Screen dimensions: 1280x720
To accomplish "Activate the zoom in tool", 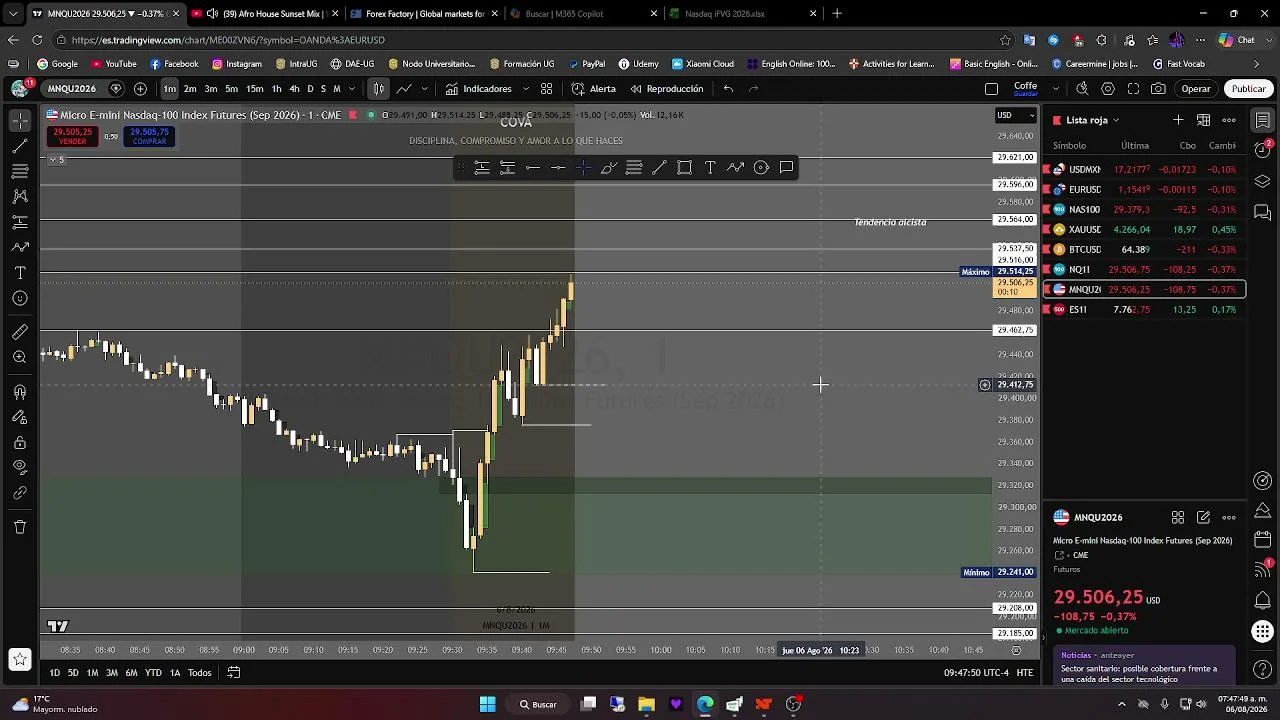I will pyautogui.click(x=20, y=357).
